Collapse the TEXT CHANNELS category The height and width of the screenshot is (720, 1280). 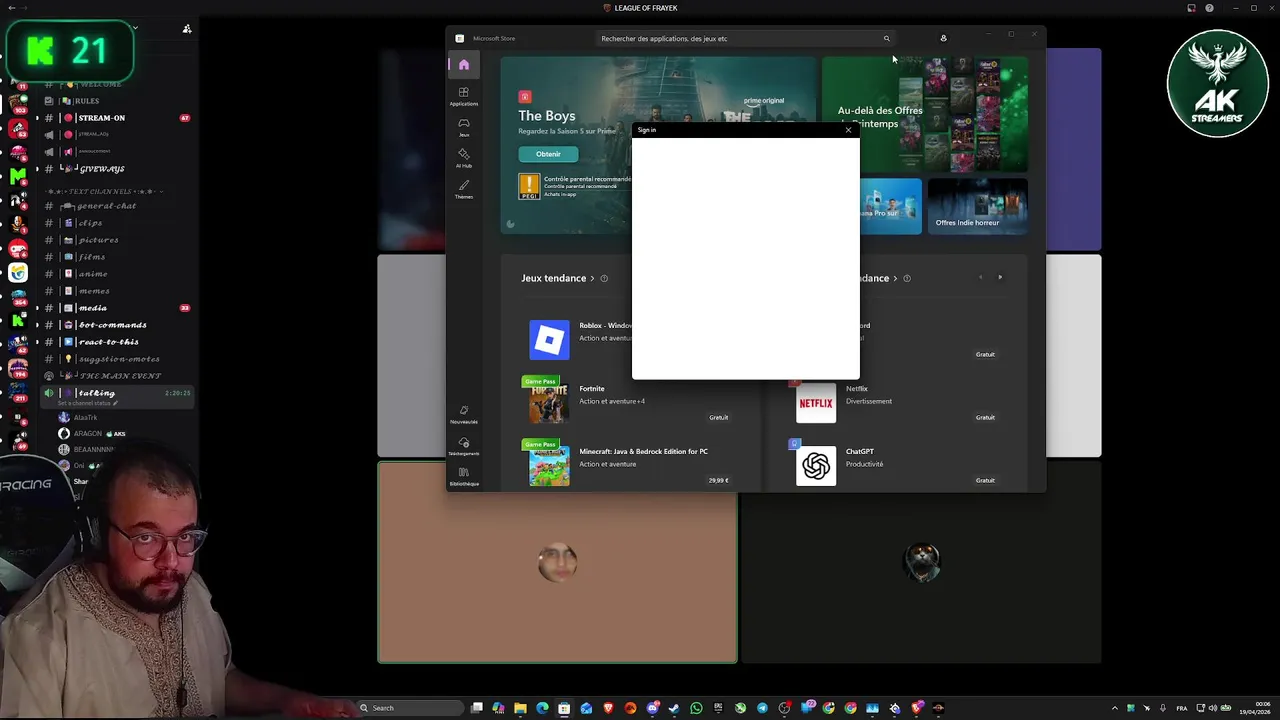pyautogui.click(x=104, y=191)
